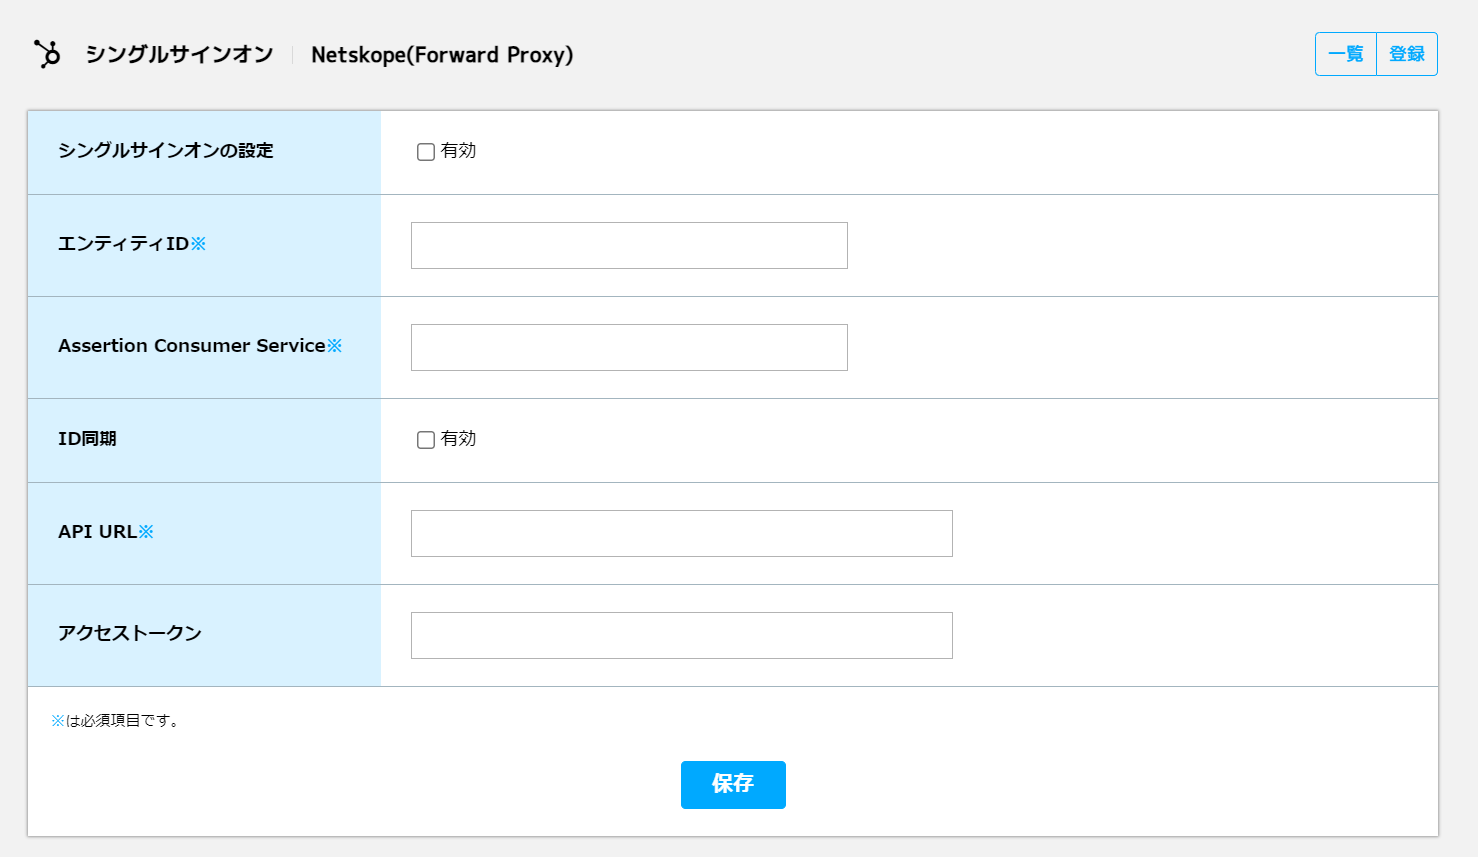The height and width of the screenshot is (857, 1478).
Task: Click the ※は必須項目です。 note
Action: pos(116,720)
